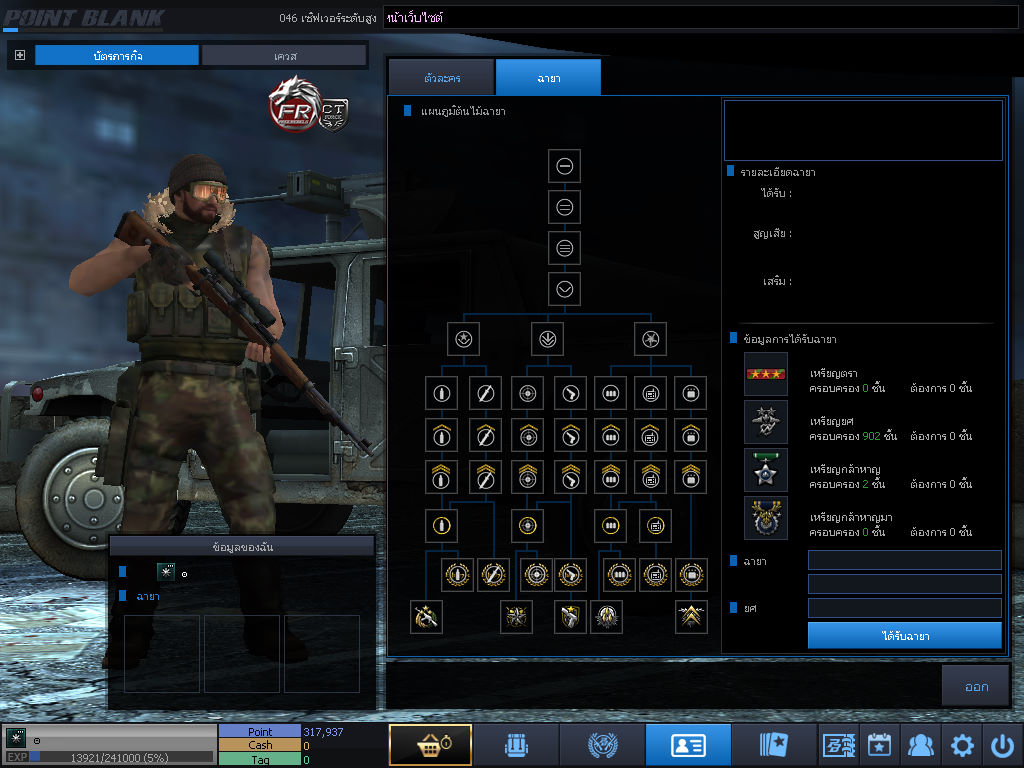
Task: Select the two-line circle title node
Action: pos(564,207)
